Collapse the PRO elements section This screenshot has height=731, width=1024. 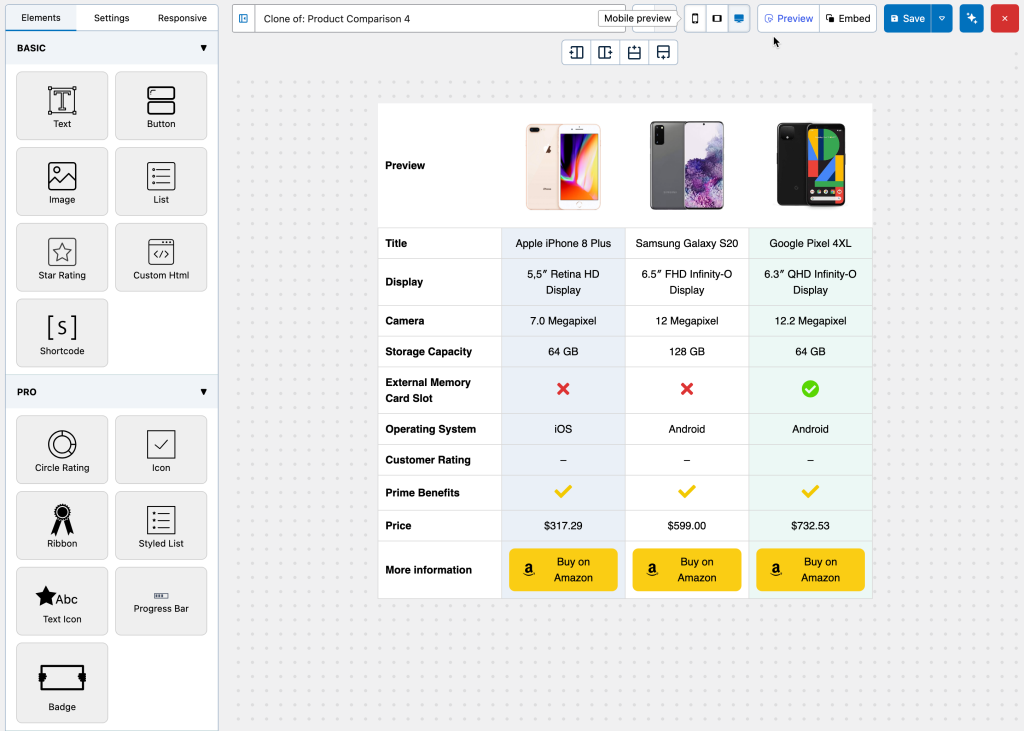[x=203, y=392]
